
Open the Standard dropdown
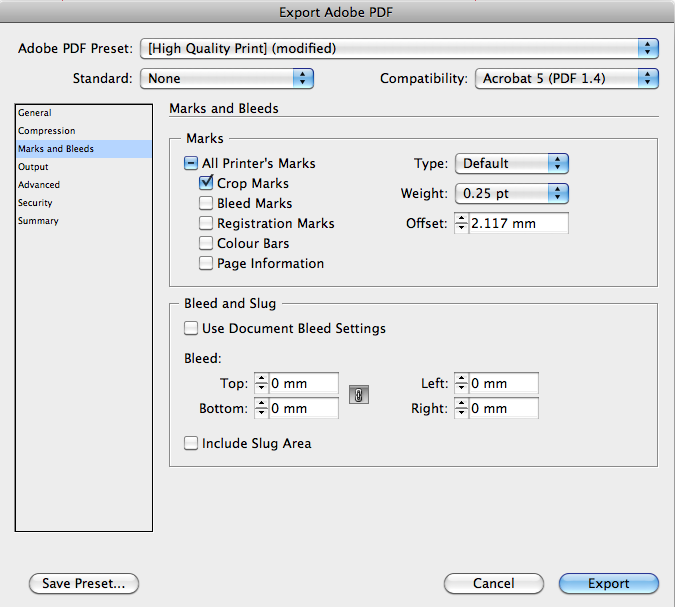(x=227, y=78)
